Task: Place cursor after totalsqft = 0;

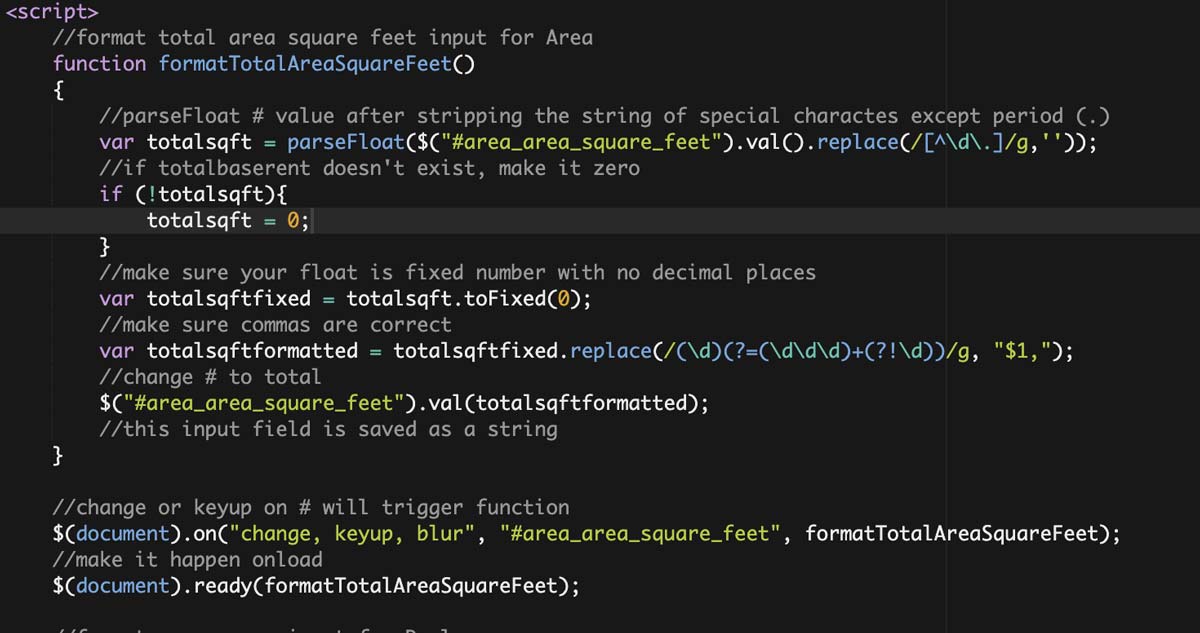Action: pyautogui.click(x=312, y=220)
